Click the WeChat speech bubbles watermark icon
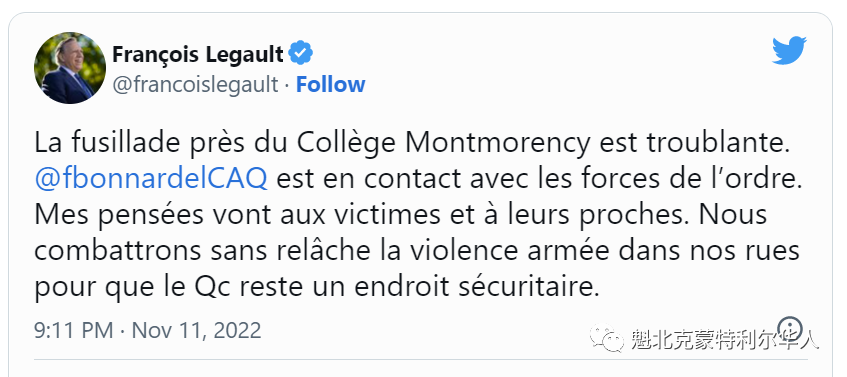The image size is (847, 377). 606,338
